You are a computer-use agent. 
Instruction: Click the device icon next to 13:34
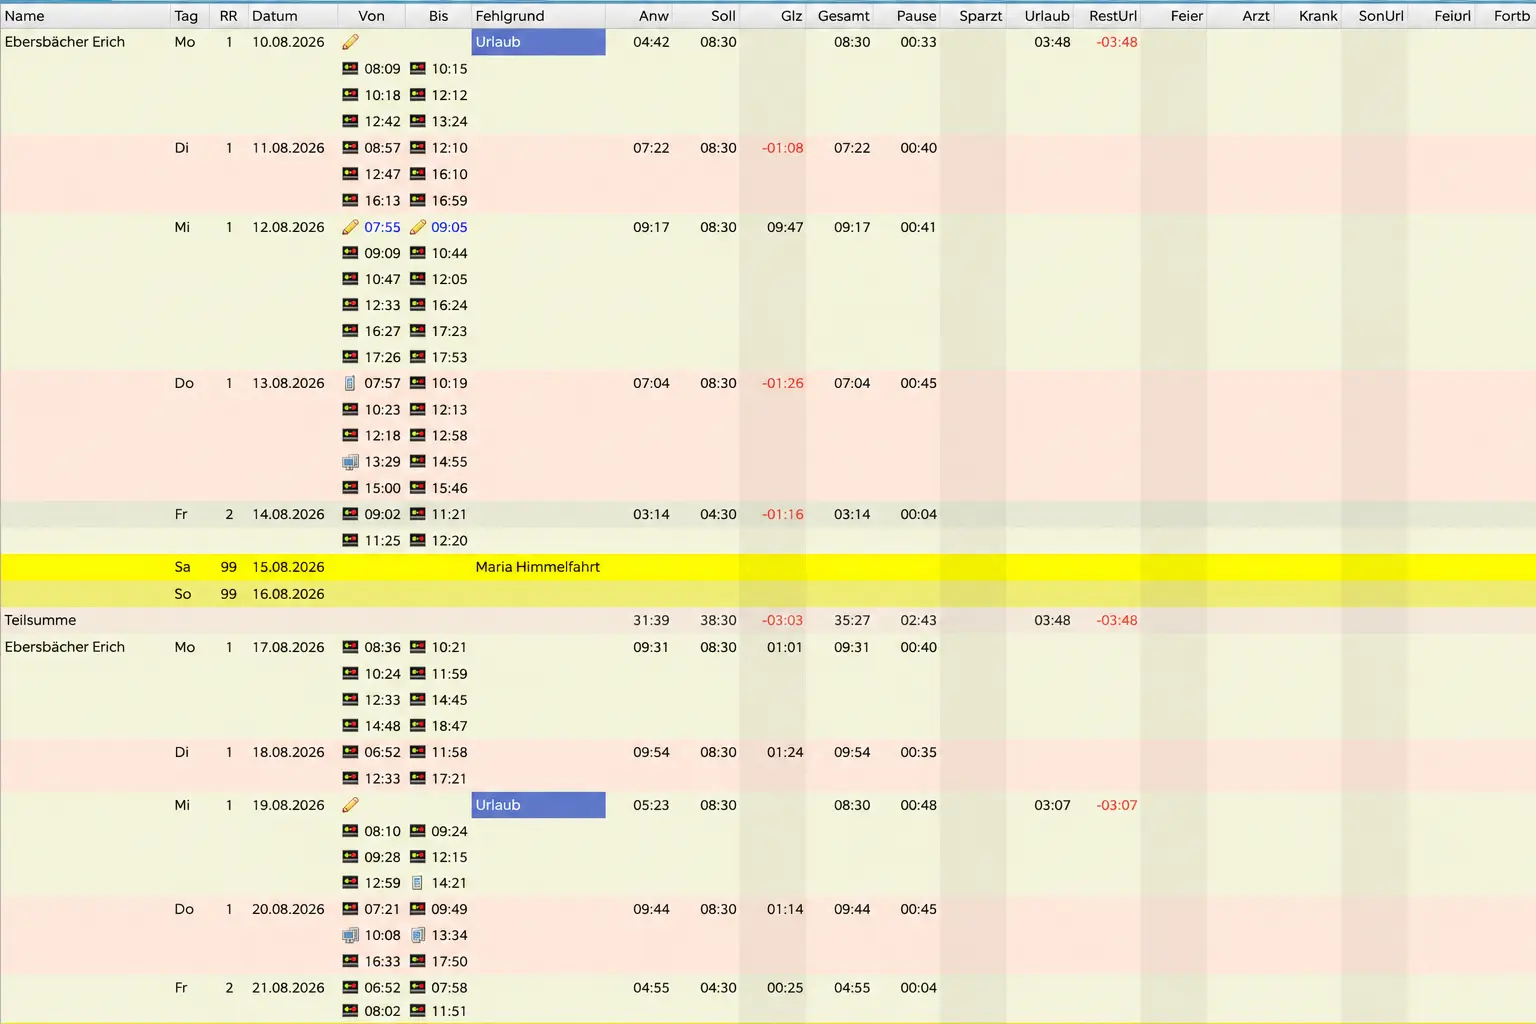coord(418,935)
